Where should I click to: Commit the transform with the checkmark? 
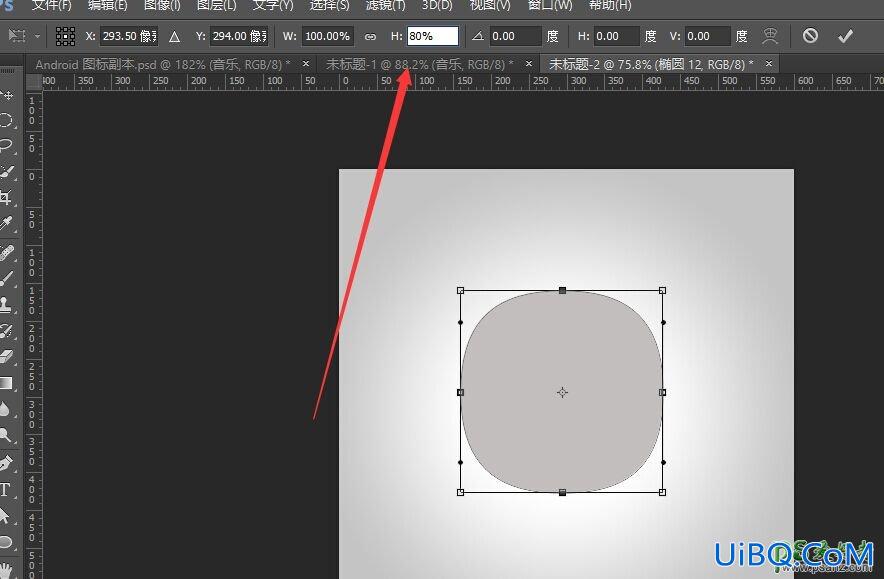point(845,36)
